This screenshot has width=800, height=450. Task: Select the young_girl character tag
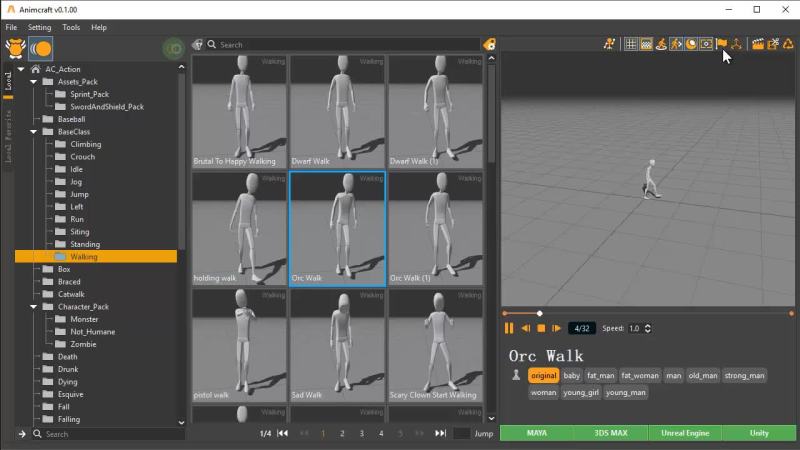point(581,392)
